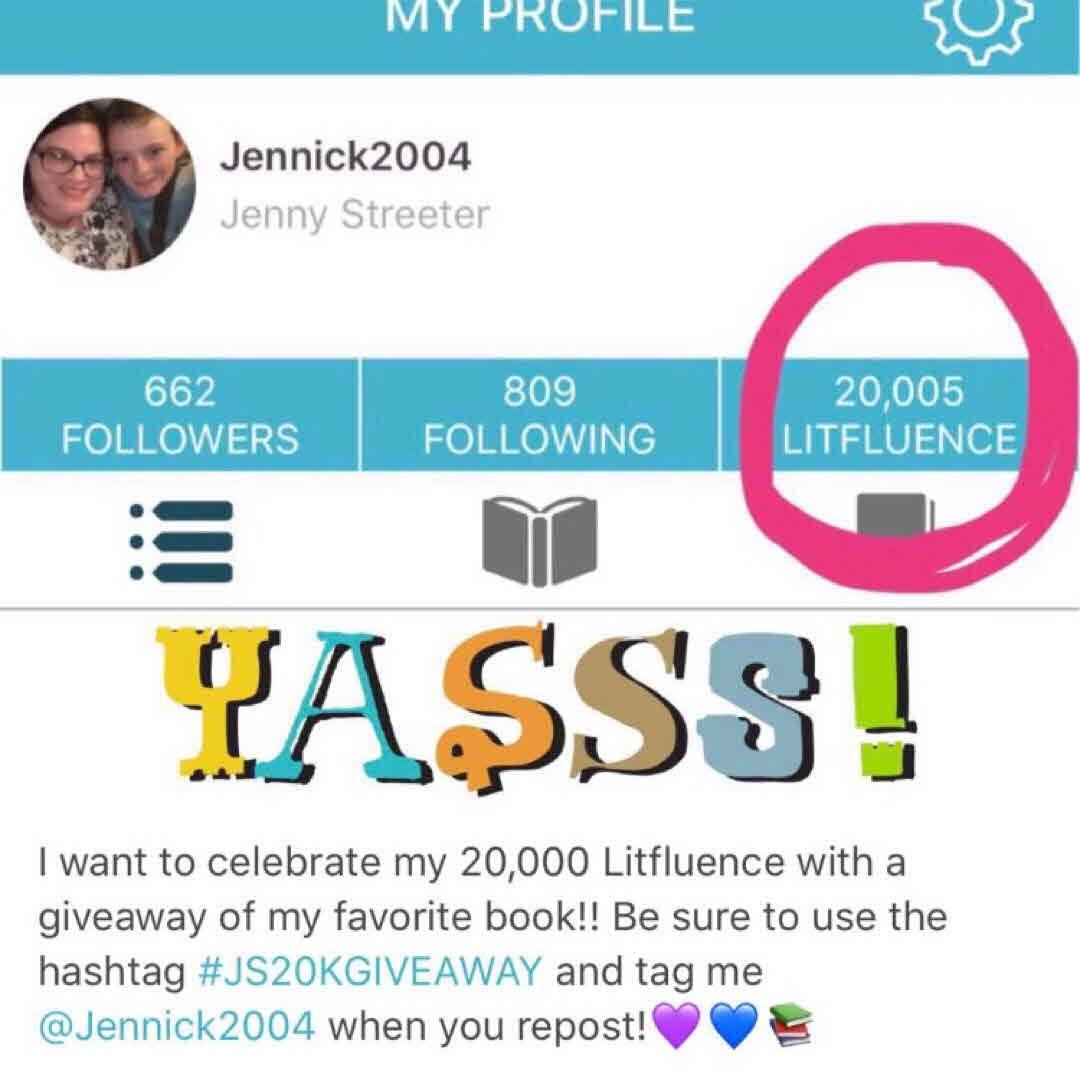Screen dimensions: 1080x1080
Task: Open the giveaway post text
Action: click(492, 944)
